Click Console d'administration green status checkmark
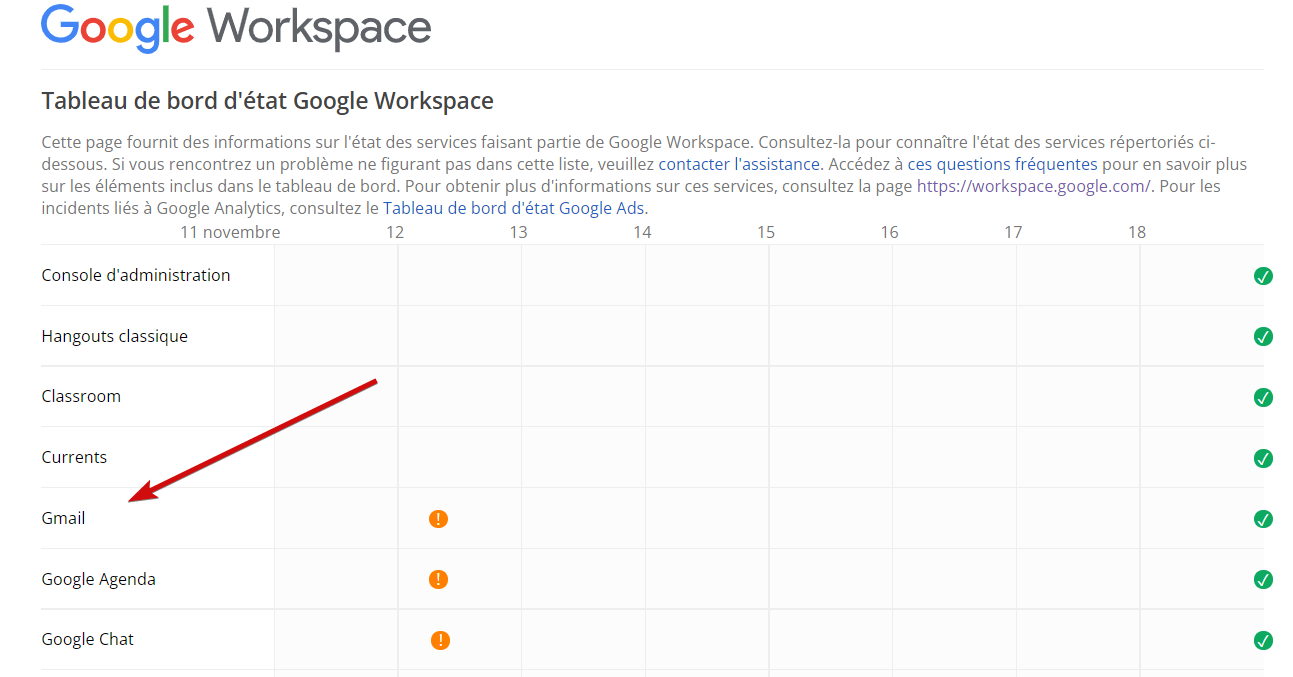 [1263, 276]
